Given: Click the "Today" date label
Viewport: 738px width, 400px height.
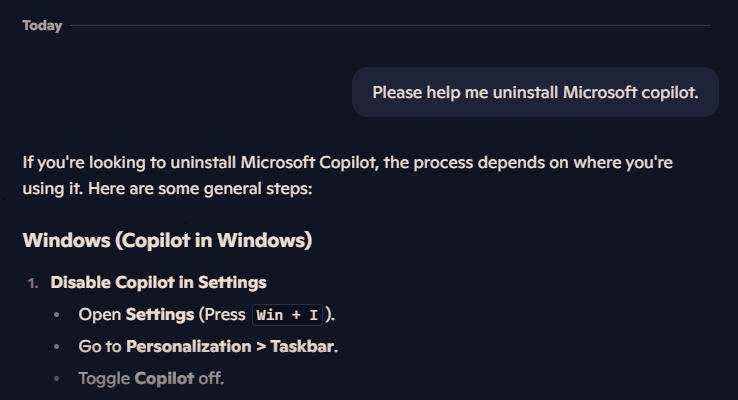Looking at the screenshot, I should [x=42, y=26].
